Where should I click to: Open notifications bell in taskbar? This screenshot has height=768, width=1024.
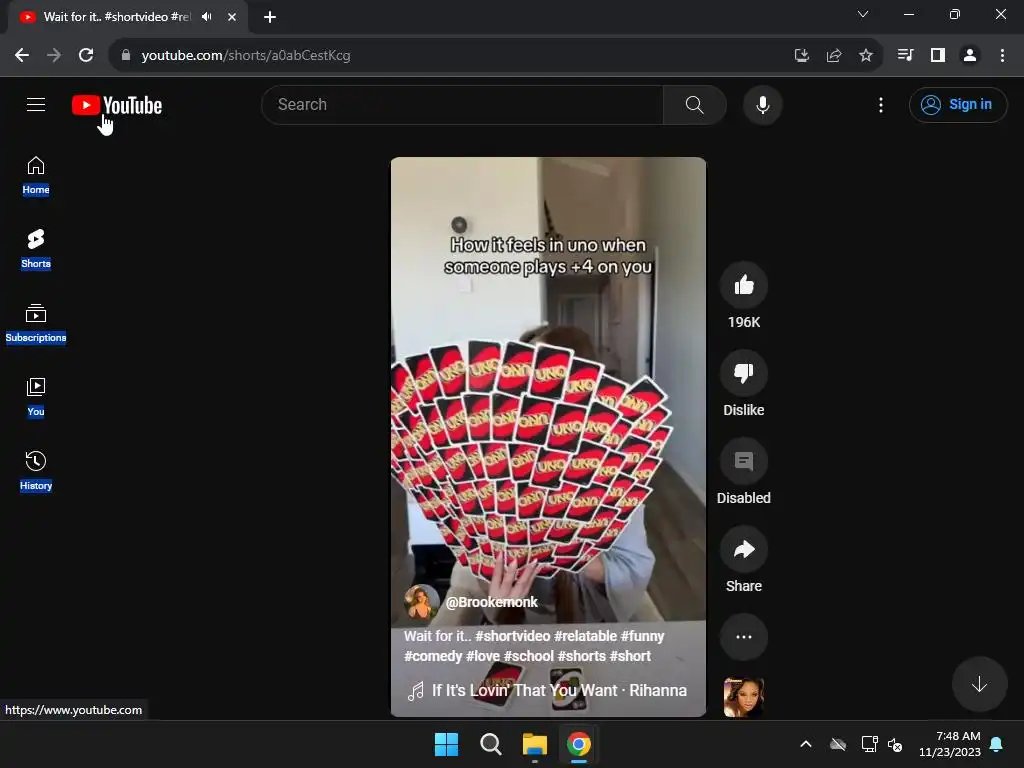(997, 744)
